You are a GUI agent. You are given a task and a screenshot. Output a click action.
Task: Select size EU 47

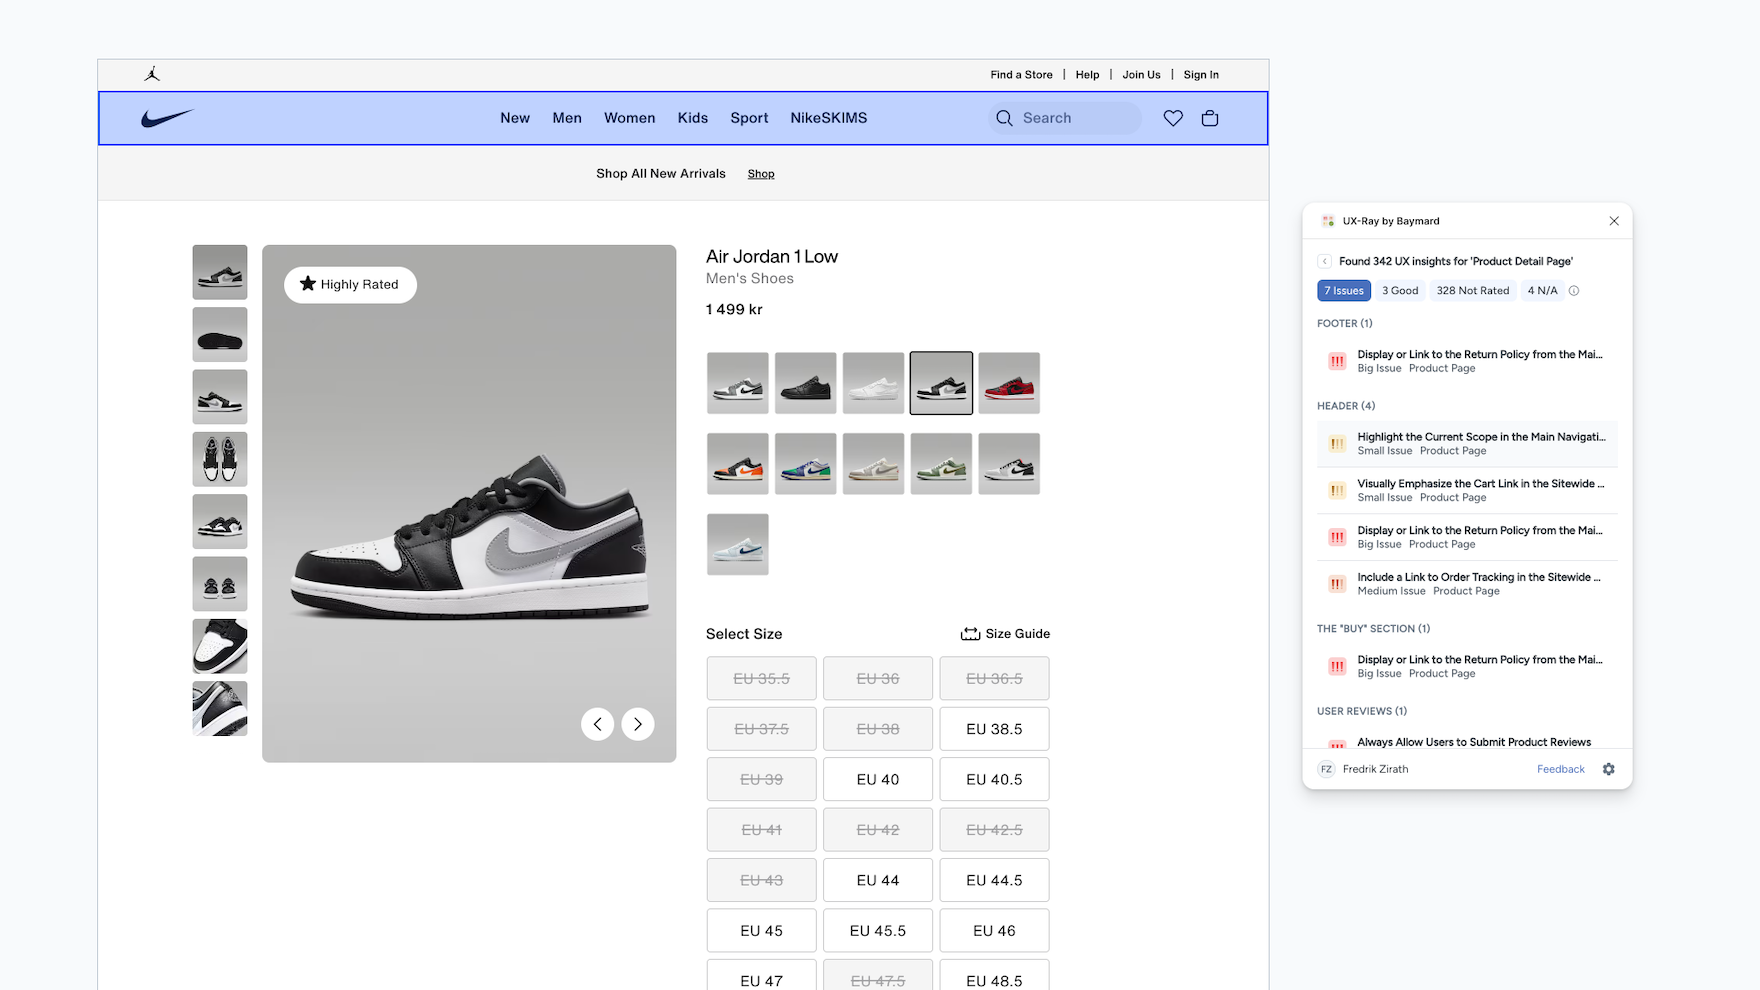click(762, 975)
